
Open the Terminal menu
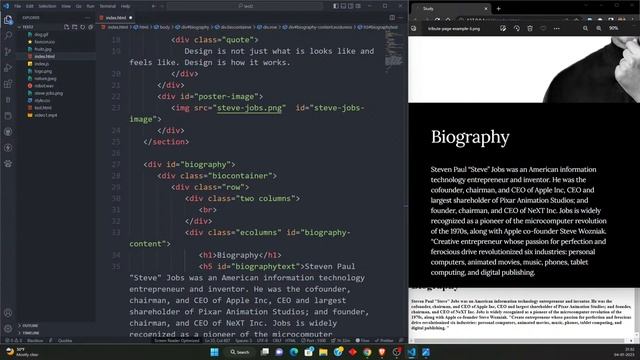[108, 6]
